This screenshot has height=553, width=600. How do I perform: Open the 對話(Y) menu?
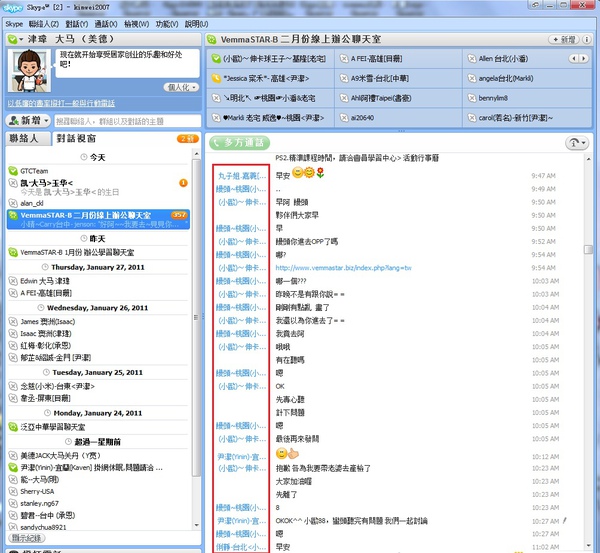[x=77, y=24]
